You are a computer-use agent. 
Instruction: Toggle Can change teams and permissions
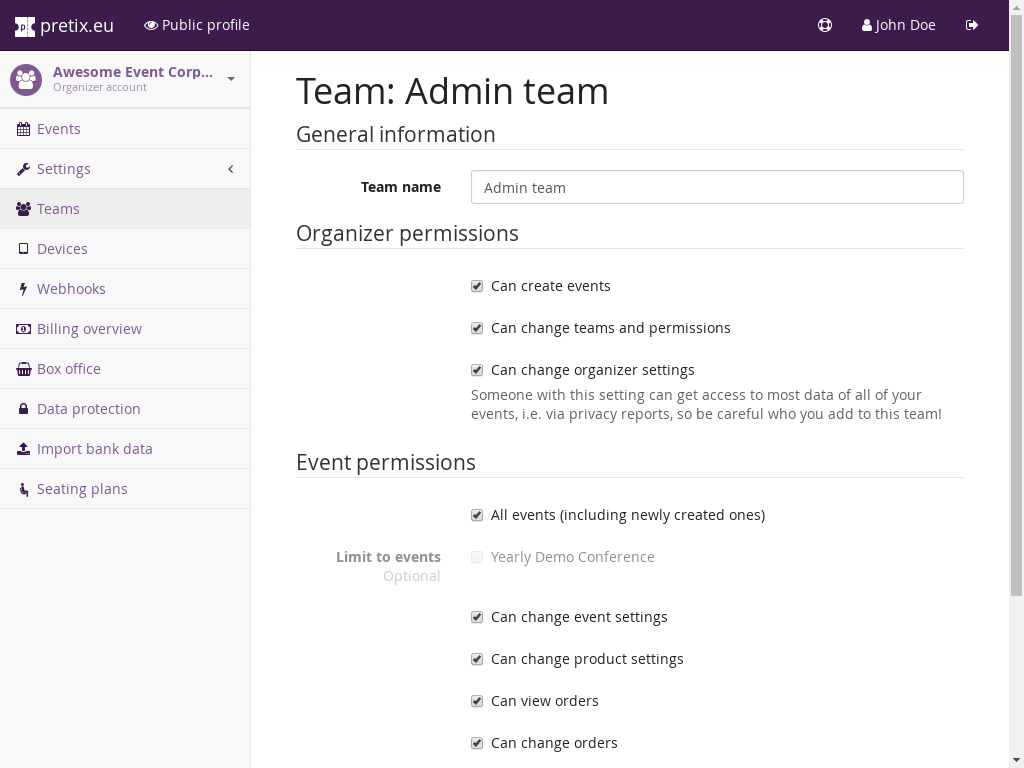pyautogui.click(x=477, y=328)
